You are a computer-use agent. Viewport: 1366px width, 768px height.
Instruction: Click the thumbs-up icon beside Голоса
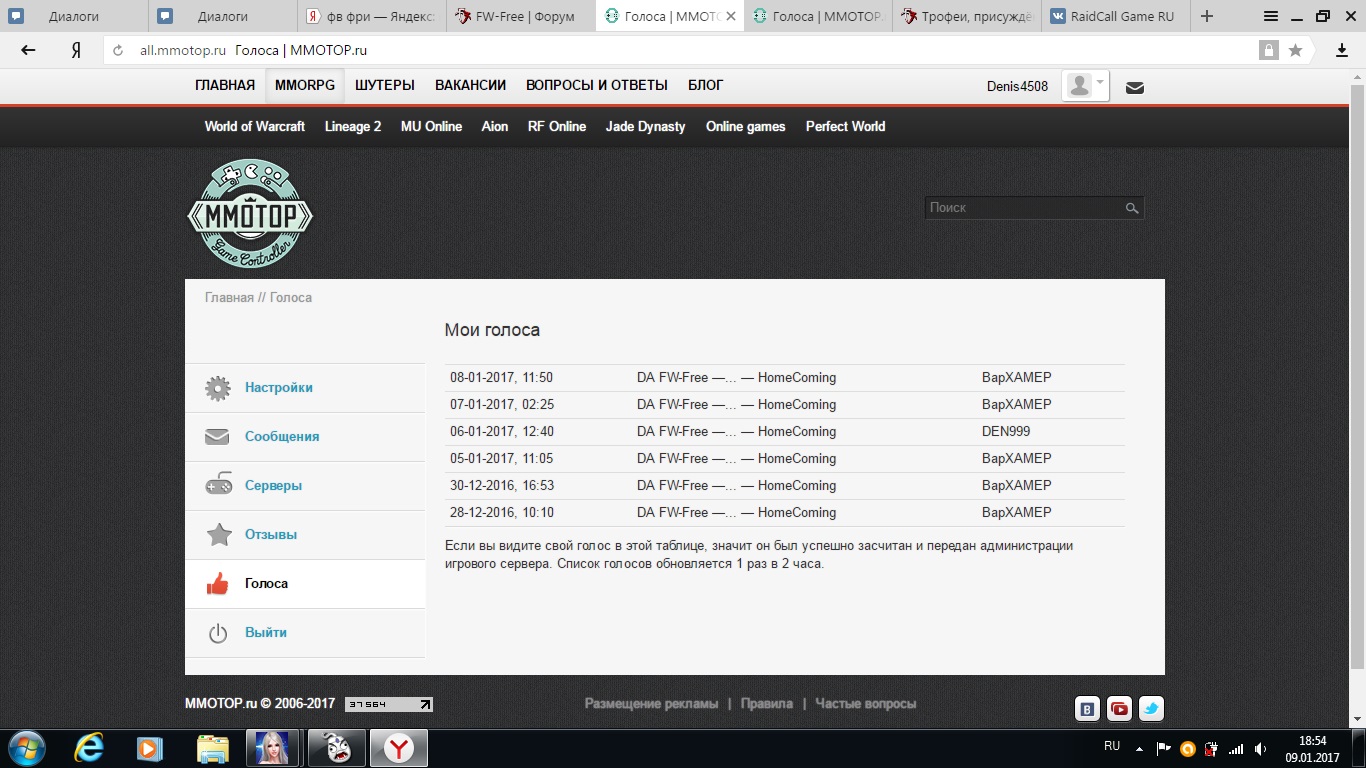[x=217, y=584]
